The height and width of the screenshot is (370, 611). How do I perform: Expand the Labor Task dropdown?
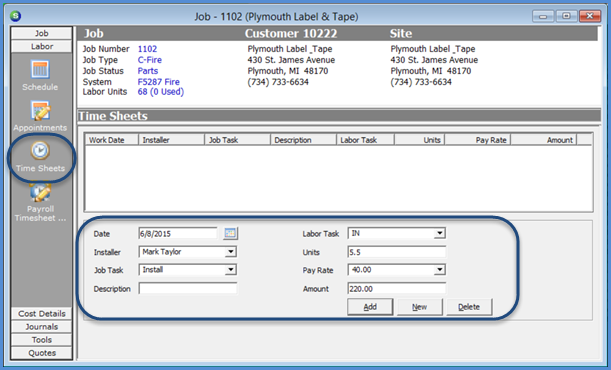440,233
